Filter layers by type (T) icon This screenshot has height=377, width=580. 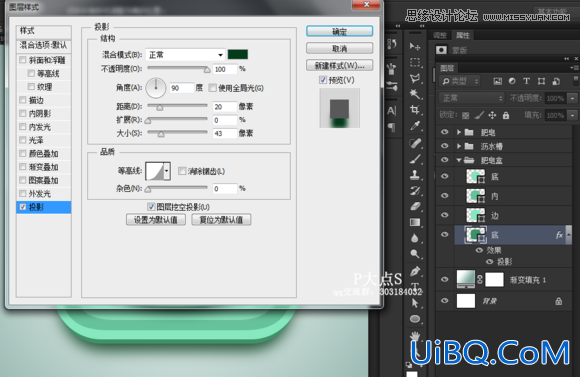[526, 81]
